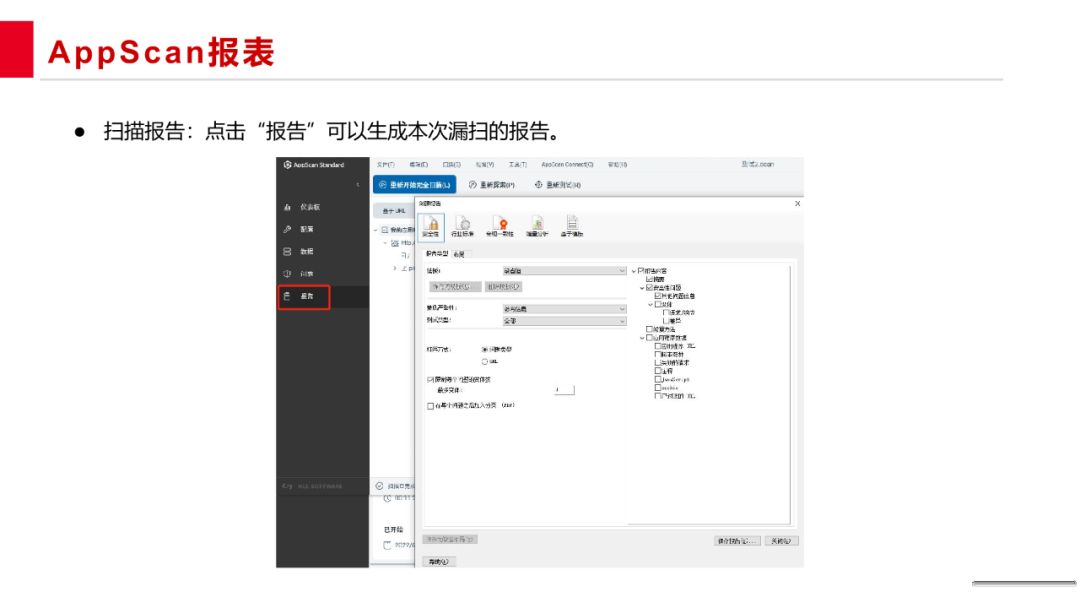Image resolution: width=1080 pixels, height=608 pixels.
Task: Select the URL radio button
Action: coord(485,361)
